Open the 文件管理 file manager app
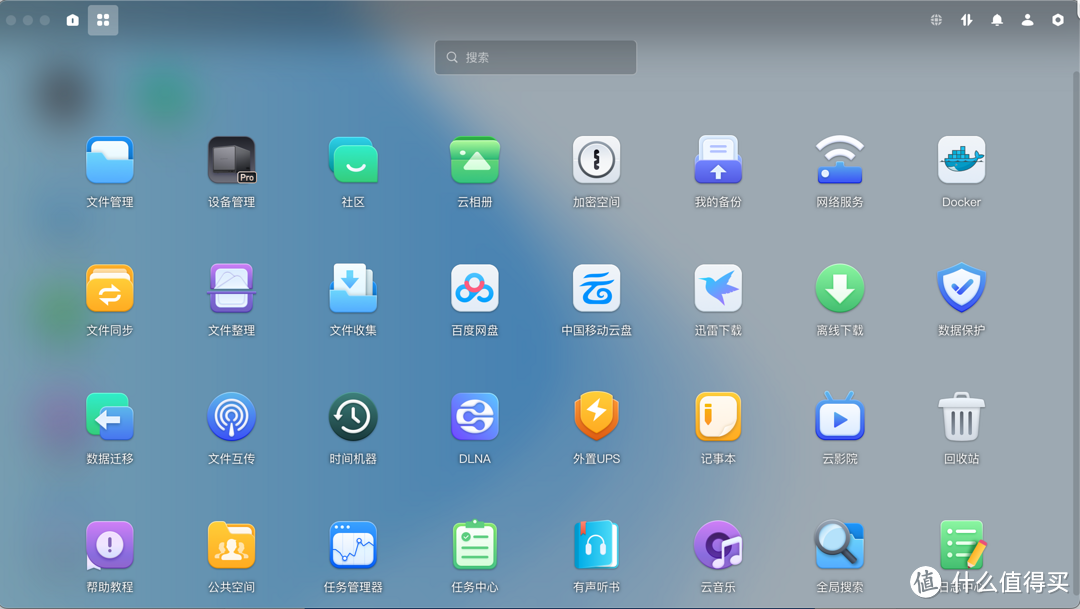Viewport: 1080px width, 609px height. 110,161
